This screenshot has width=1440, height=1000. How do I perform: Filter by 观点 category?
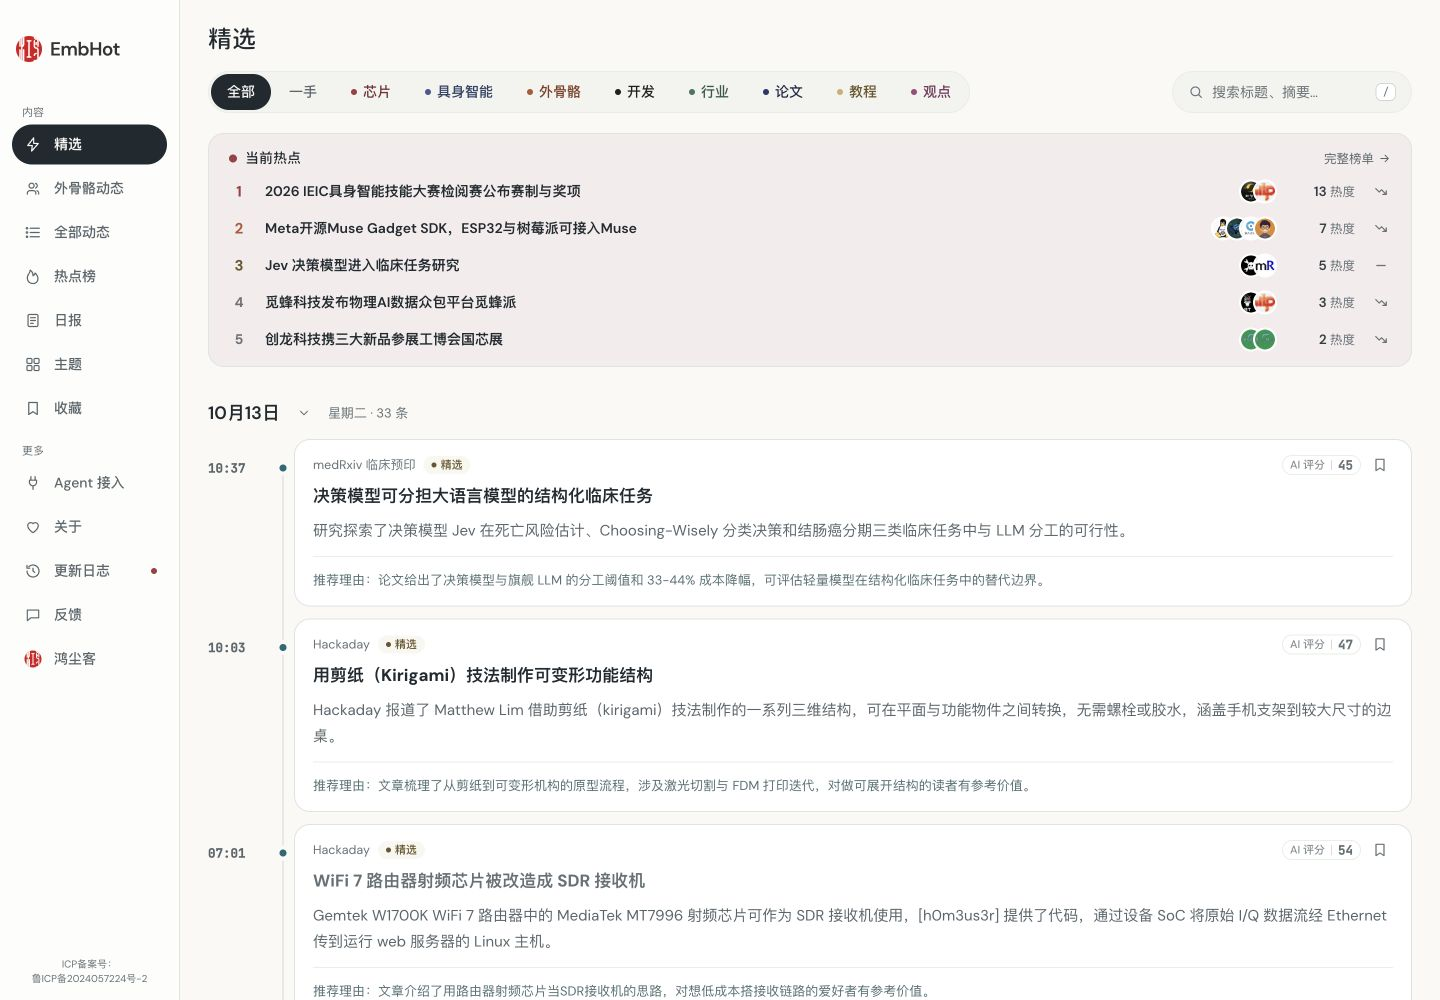(931, 92)
